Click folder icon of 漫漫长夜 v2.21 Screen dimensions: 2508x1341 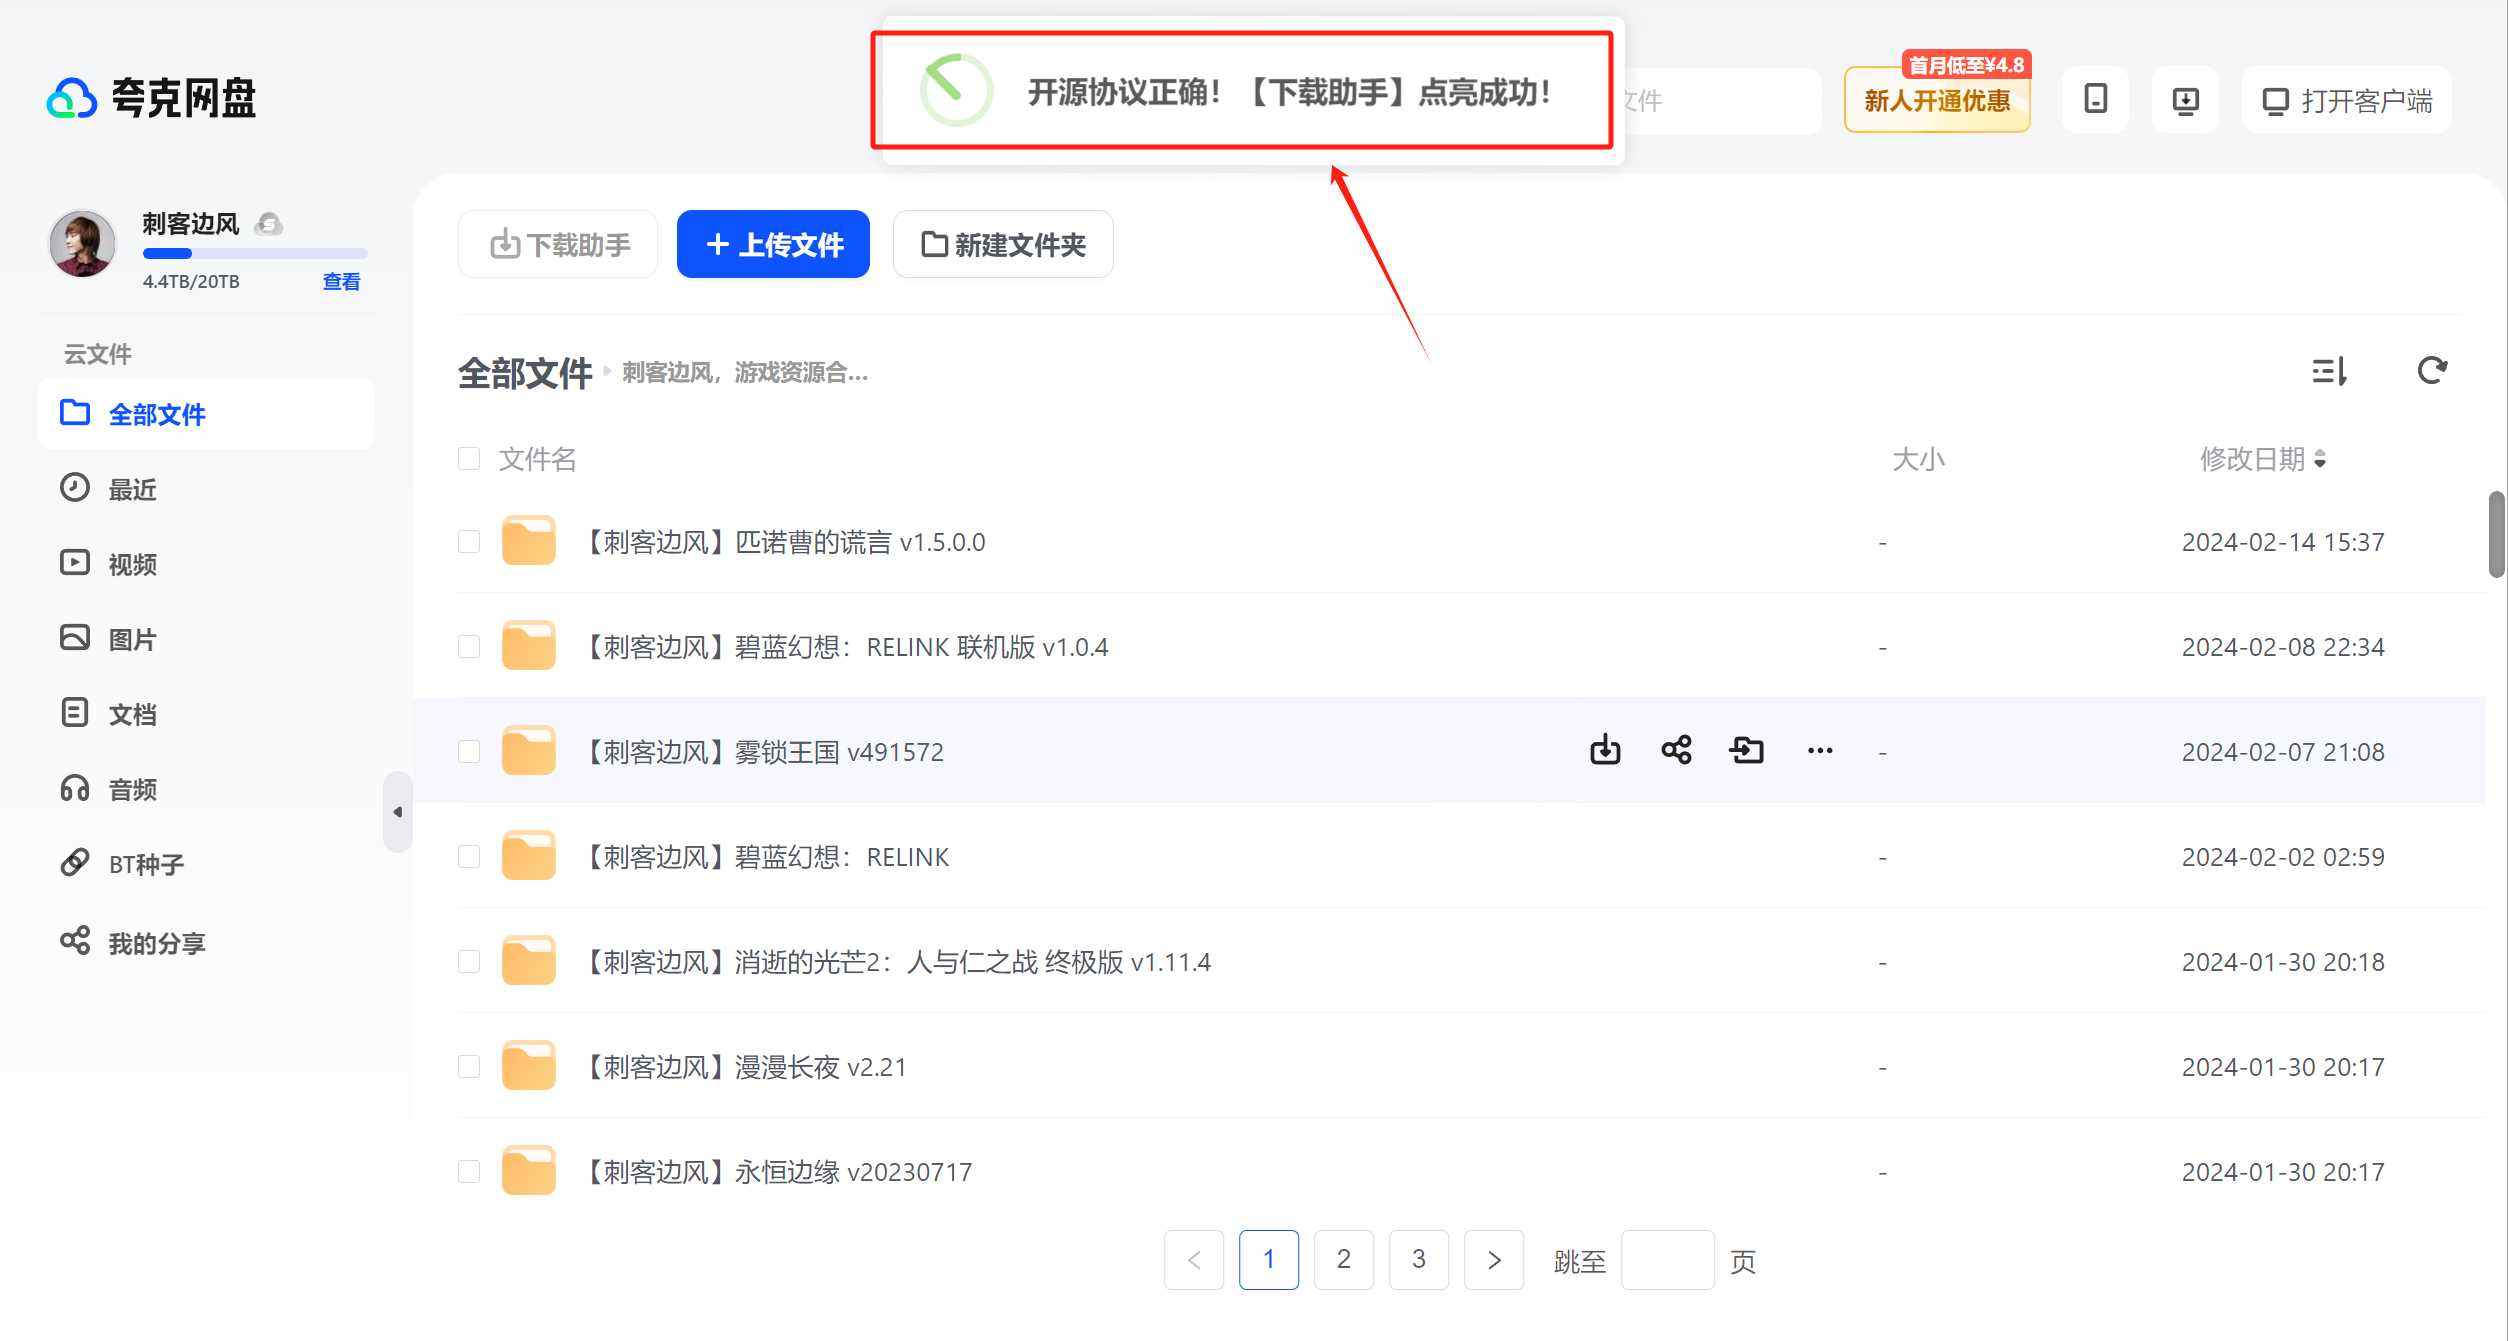[528, 1066]
